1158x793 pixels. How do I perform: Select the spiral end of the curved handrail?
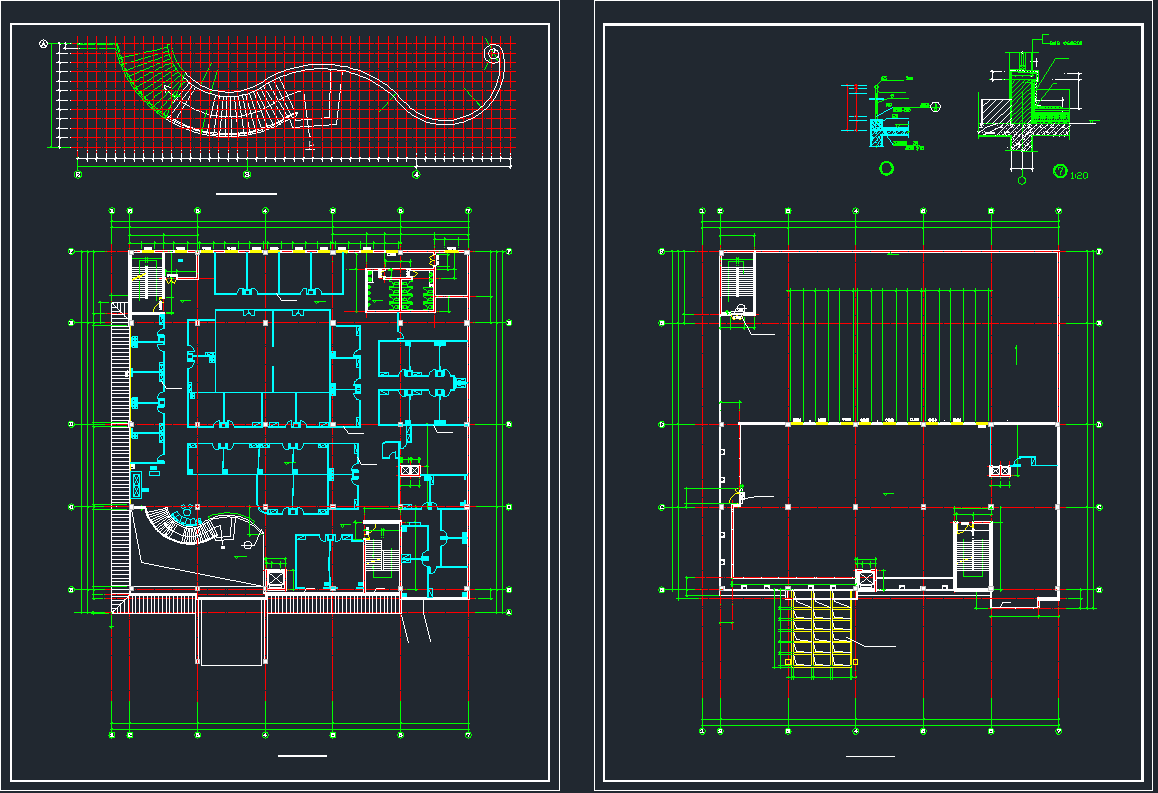[493, 53]
